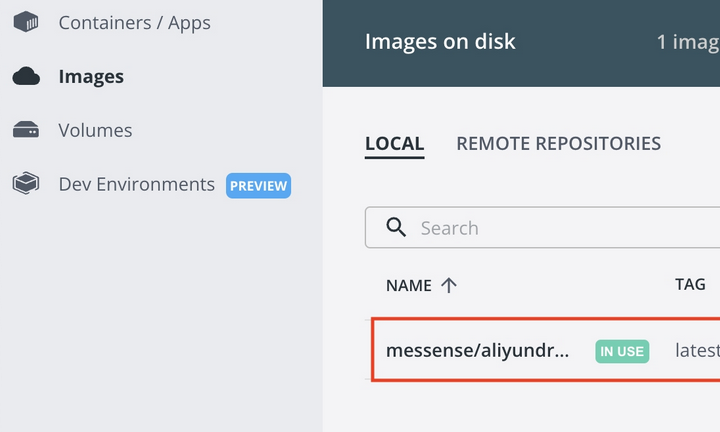Click the Volumes drive icon

(26, 130)
